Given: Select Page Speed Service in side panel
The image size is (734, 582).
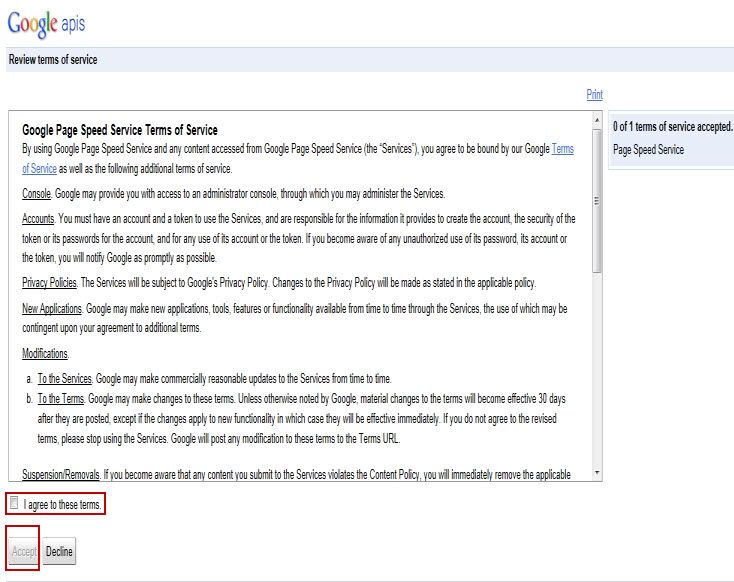Looking at the screenshot, I should click(648, 150).
